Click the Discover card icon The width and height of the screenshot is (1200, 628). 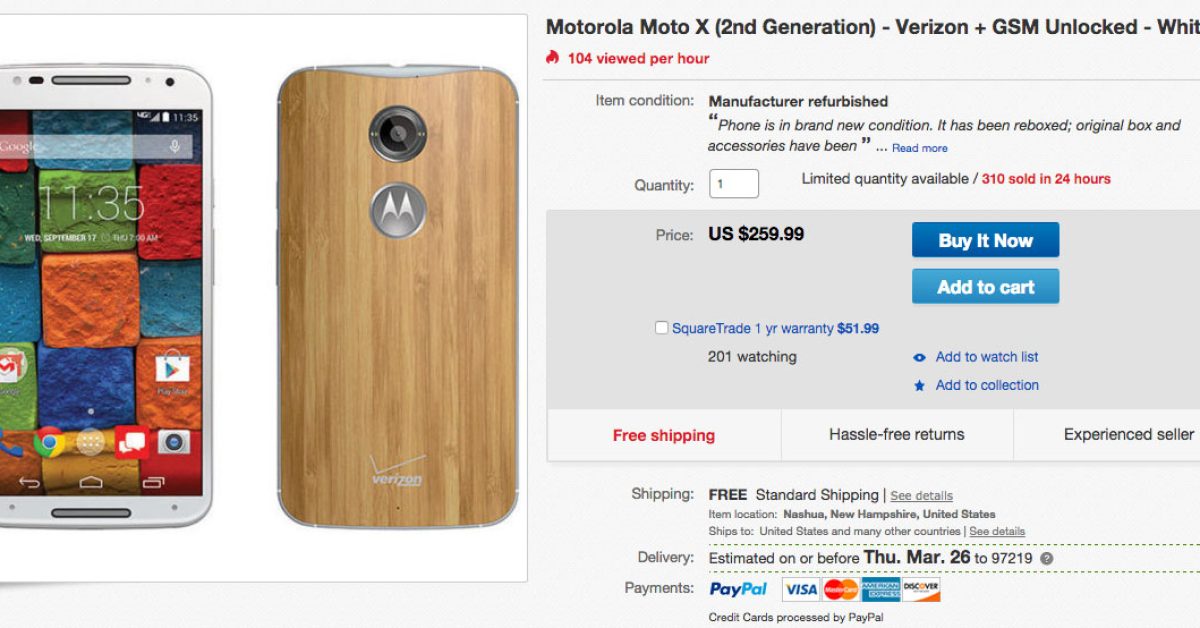(x=921, y=590)
